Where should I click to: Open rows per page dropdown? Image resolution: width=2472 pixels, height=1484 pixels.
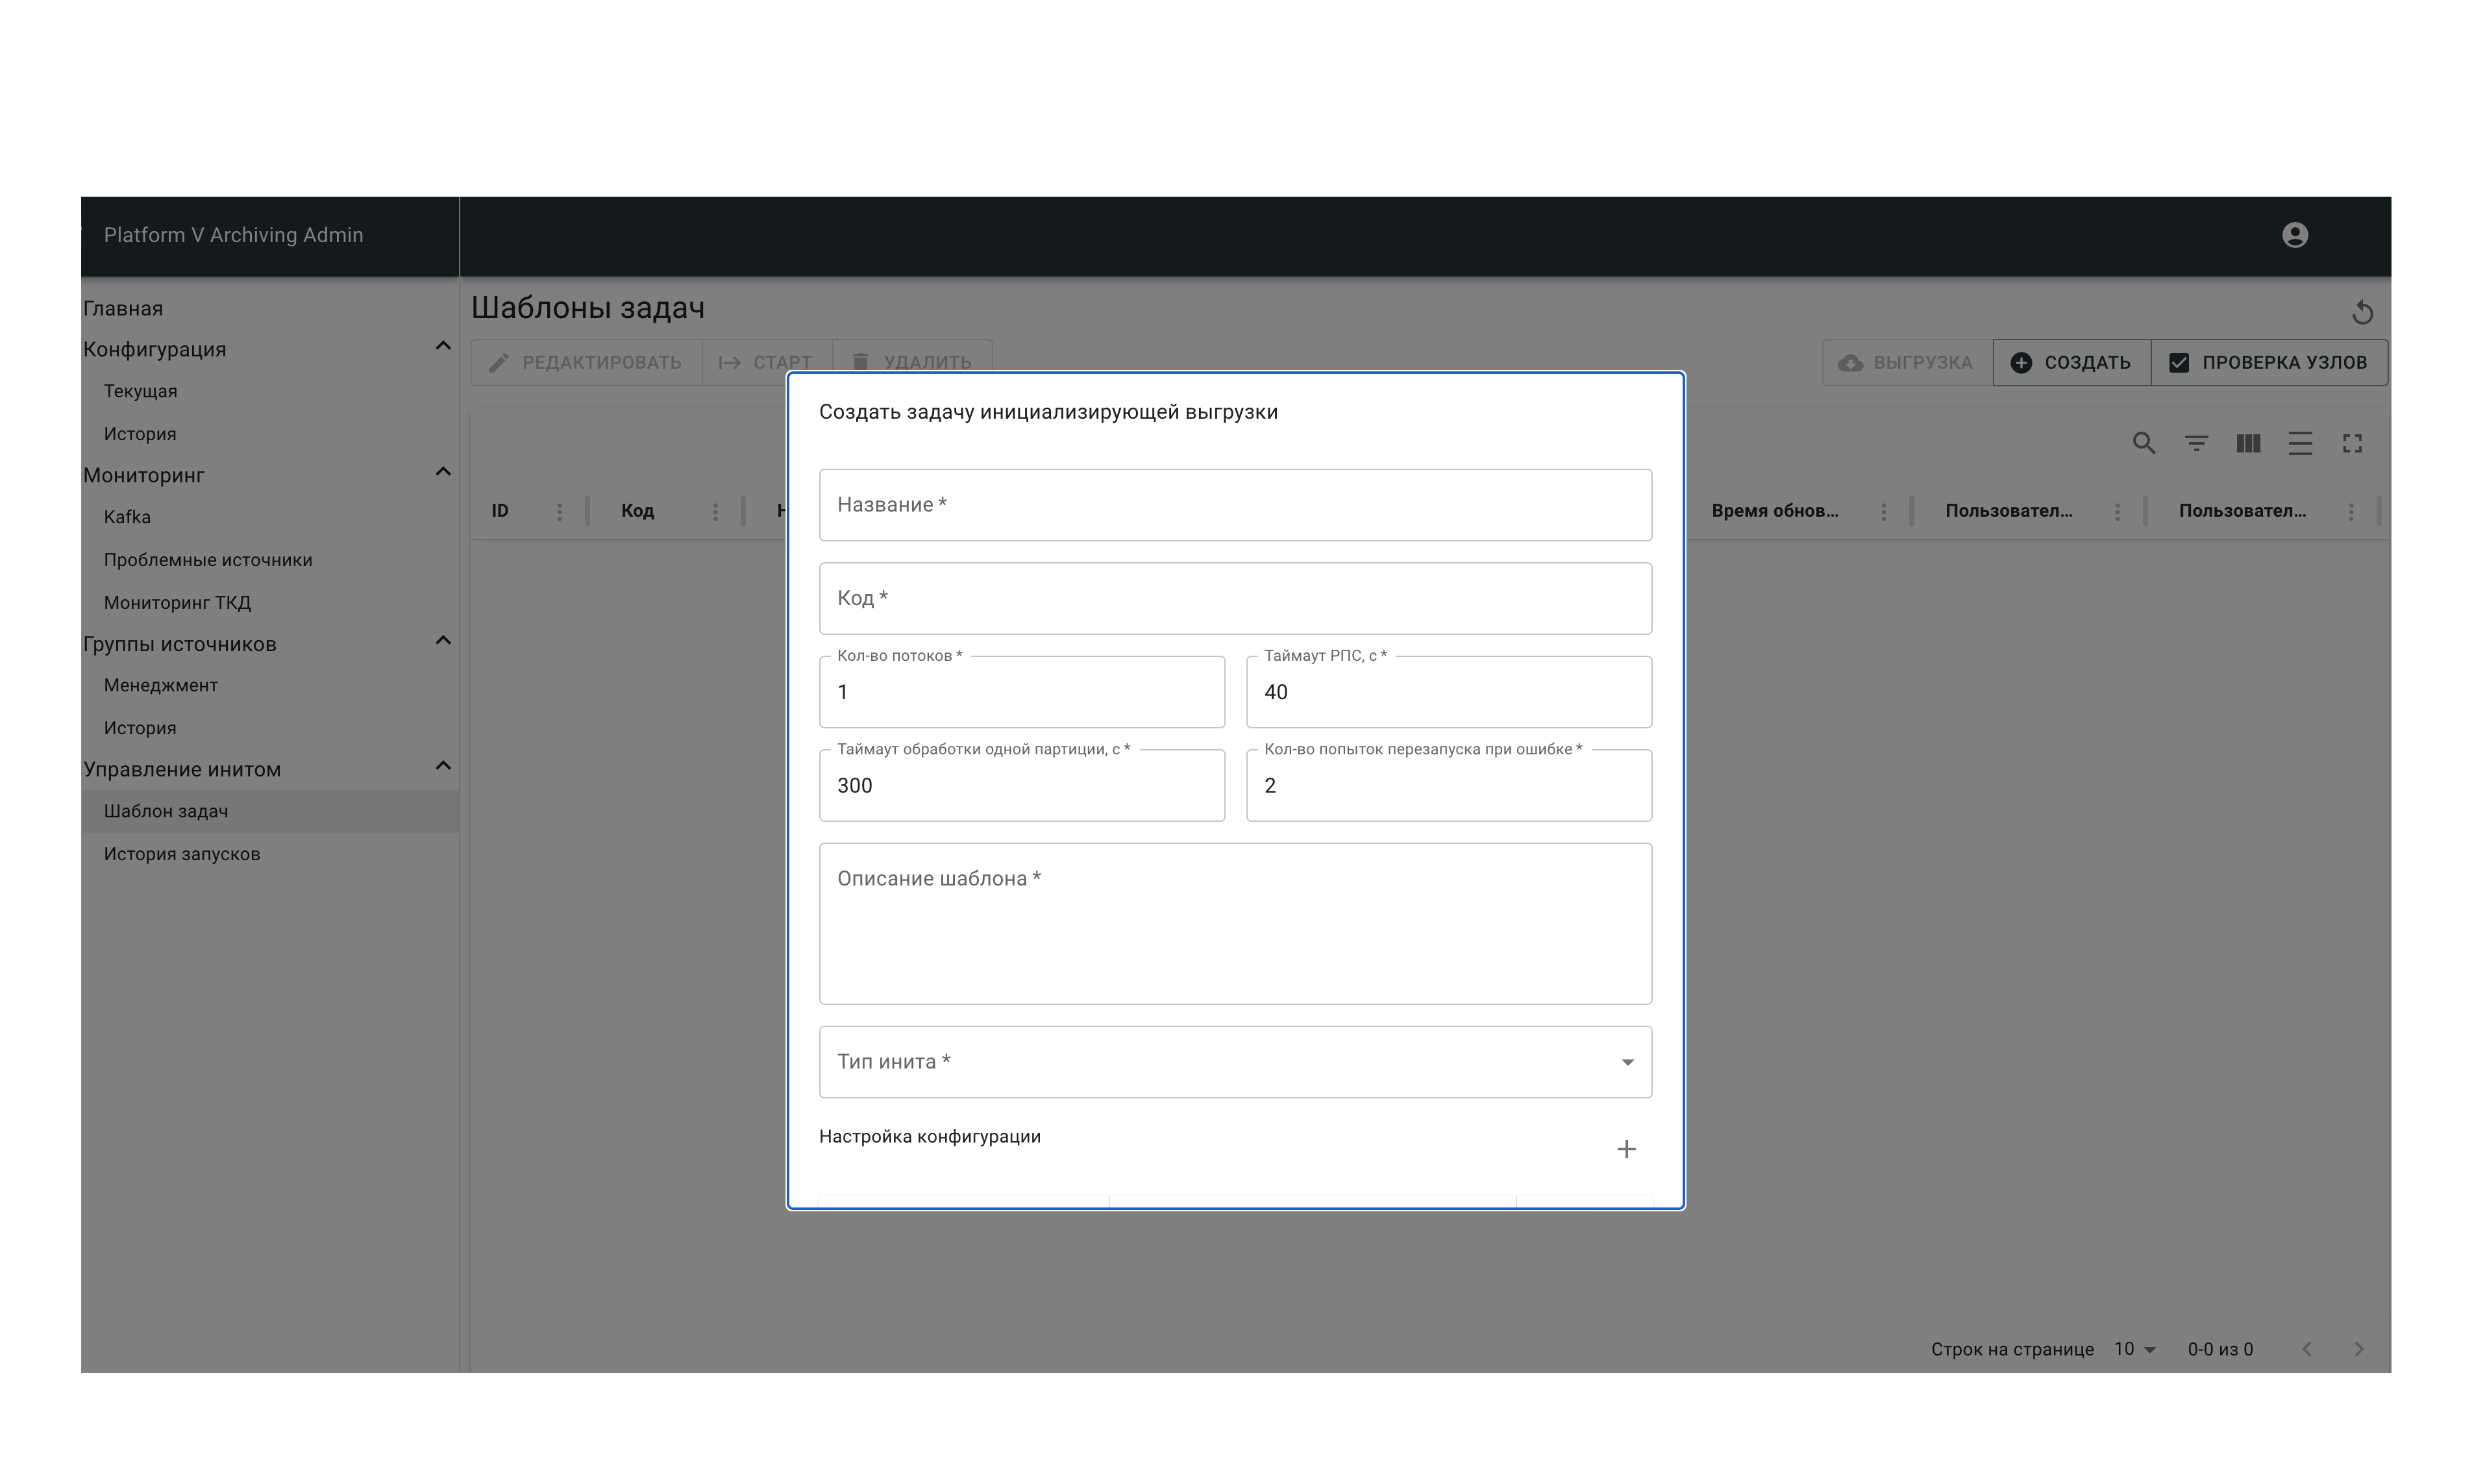coord(2134,1349)
